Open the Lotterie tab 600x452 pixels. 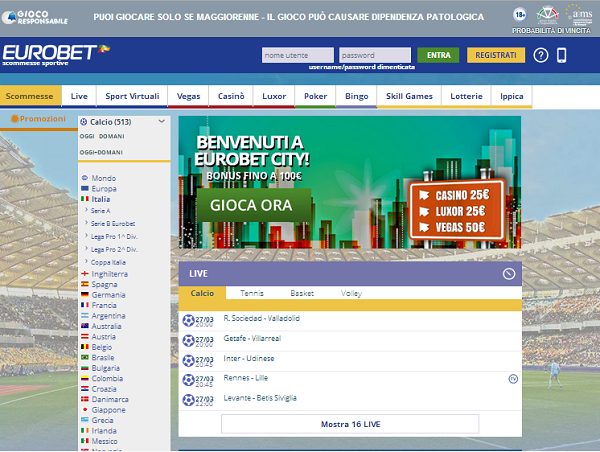click(466, 96)
